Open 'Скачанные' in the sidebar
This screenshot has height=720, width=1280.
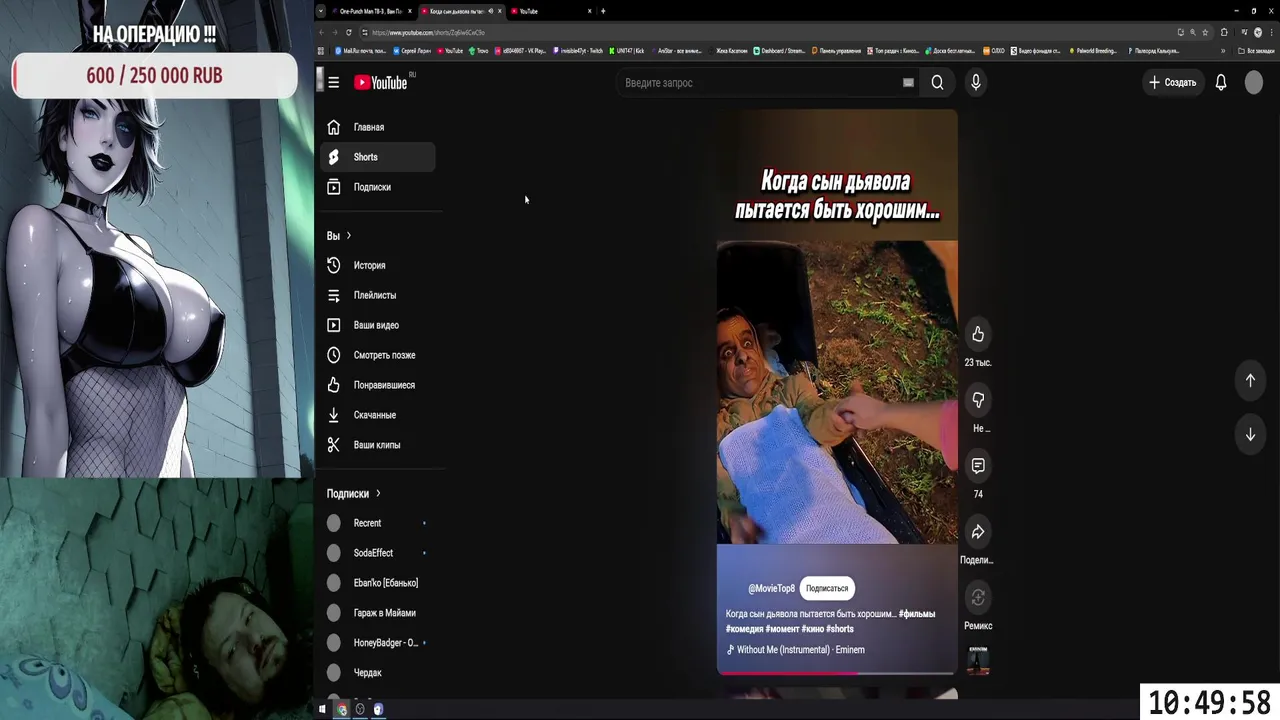point(378,415)
